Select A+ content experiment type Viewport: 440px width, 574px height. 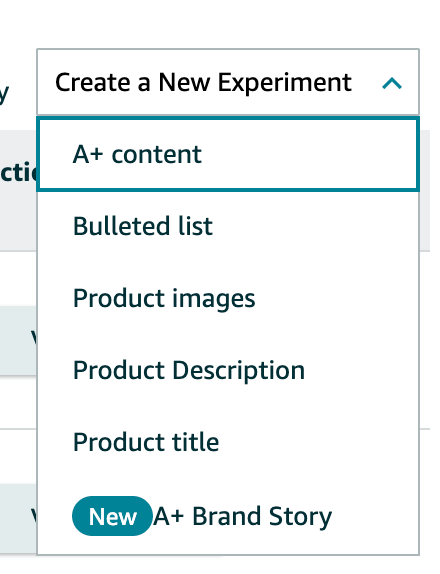click(228, 154)
